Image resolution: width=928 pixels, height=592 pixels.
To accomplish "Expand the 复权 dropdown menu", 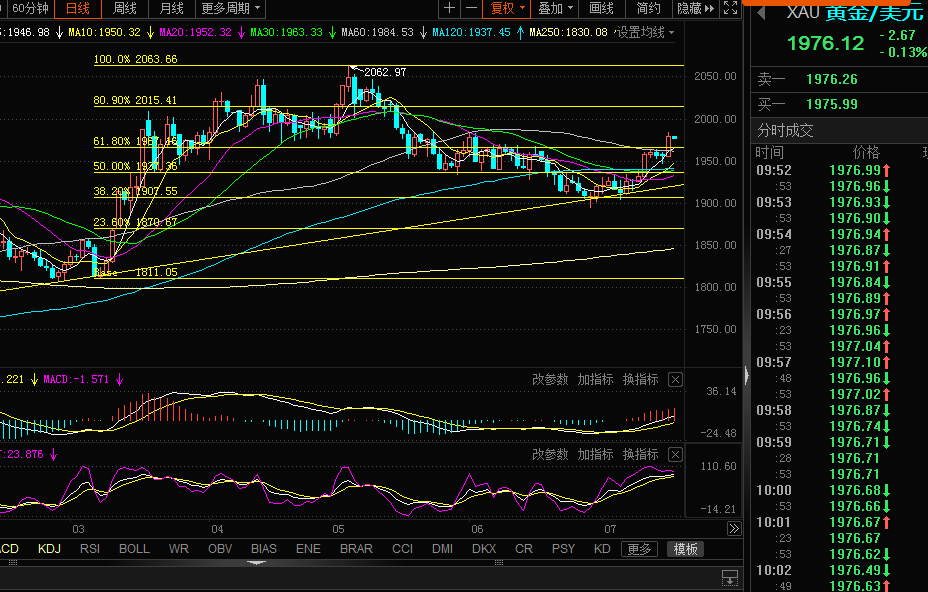I will click(507, 8).
